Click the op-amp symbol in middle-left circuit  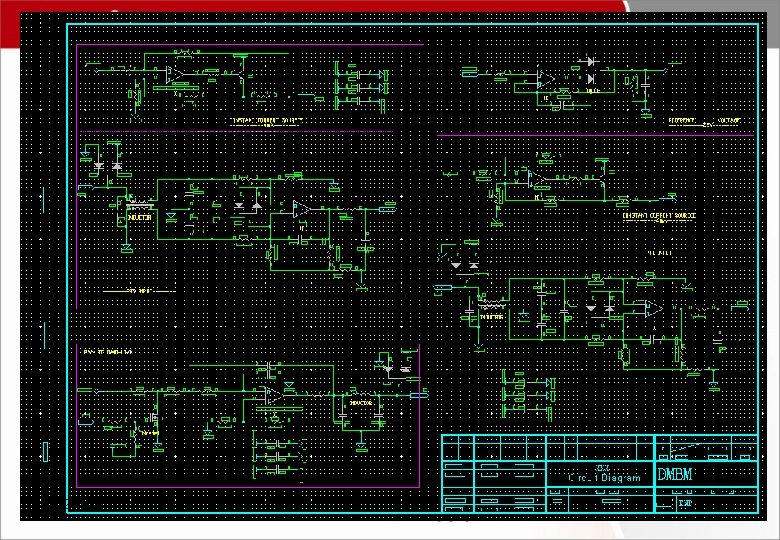point(301,209)
